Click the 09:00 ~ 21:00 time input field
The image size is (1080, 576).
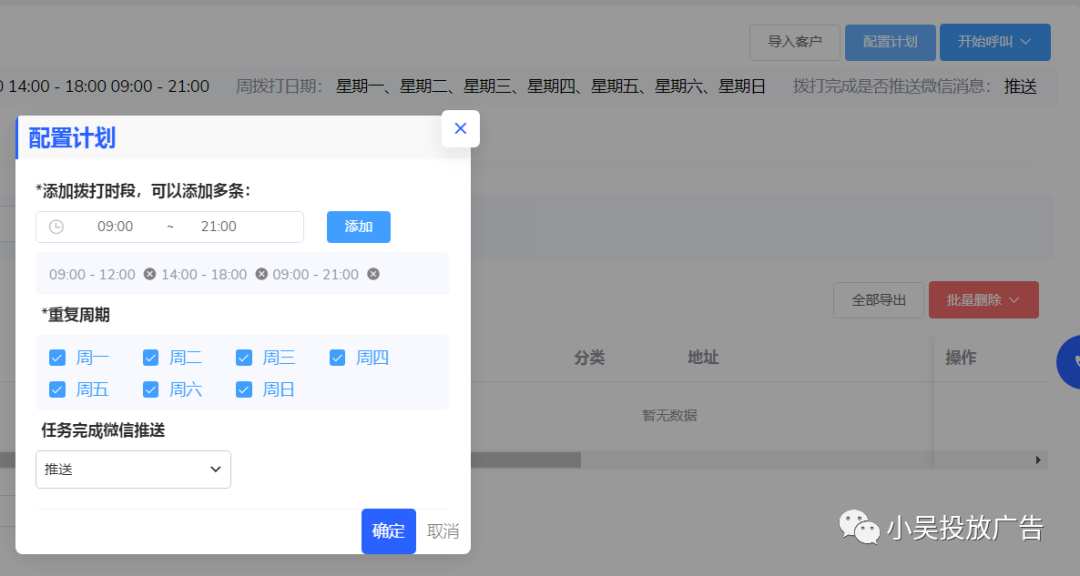(x=170, y=227)
